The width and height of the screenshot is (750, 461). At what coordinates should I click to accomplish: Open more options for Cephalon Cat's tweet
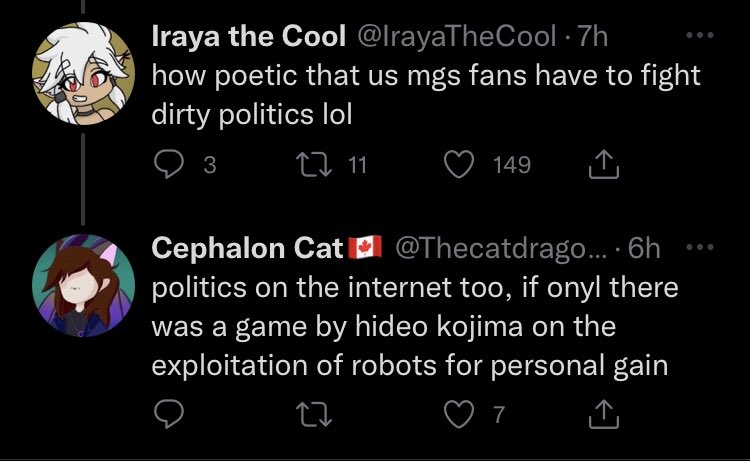(700, 247)
